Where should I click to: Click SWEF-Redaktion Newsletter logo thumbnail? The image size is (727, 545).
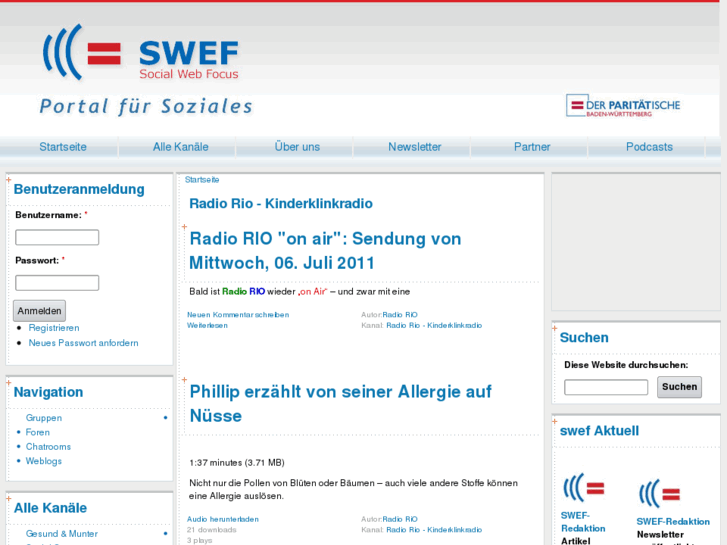point(660,494)
